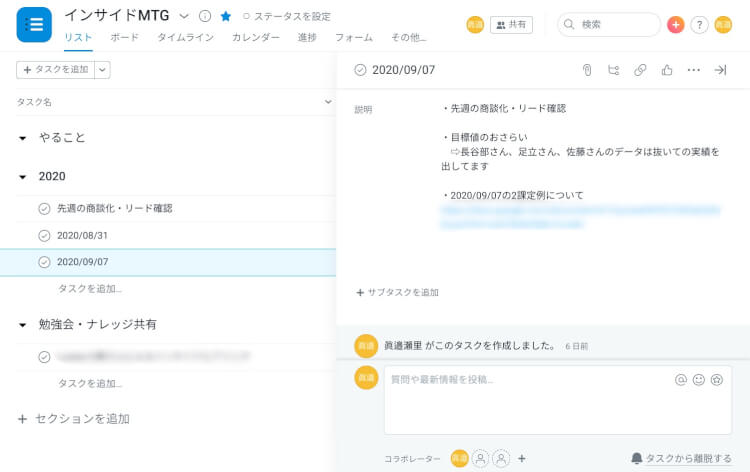
Task: Close task detail pane with arrow icon
Action: pyautogui.click(x=720, y=70)
